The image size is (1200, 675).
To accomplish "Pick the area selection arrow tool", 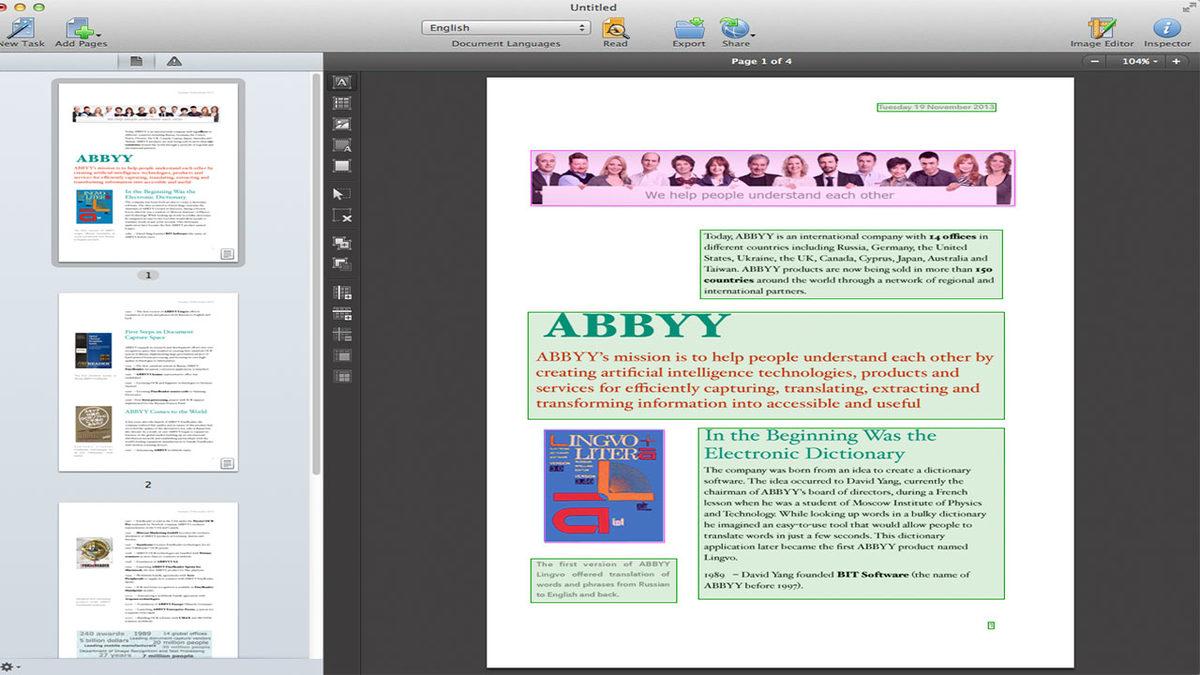I will click(342, 193).
